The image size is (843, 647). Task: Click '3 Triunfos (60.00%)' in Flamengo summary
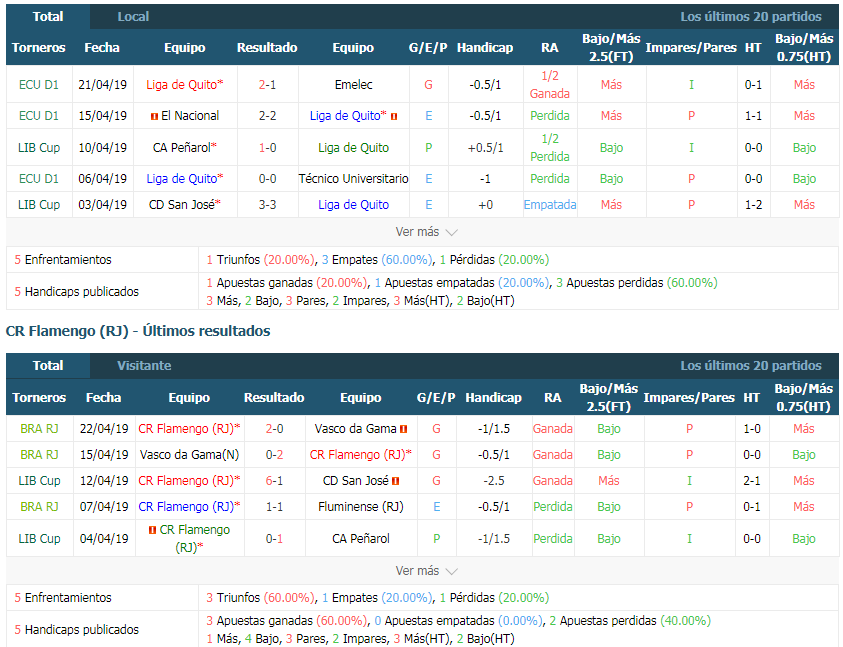(x=261, y=598)
